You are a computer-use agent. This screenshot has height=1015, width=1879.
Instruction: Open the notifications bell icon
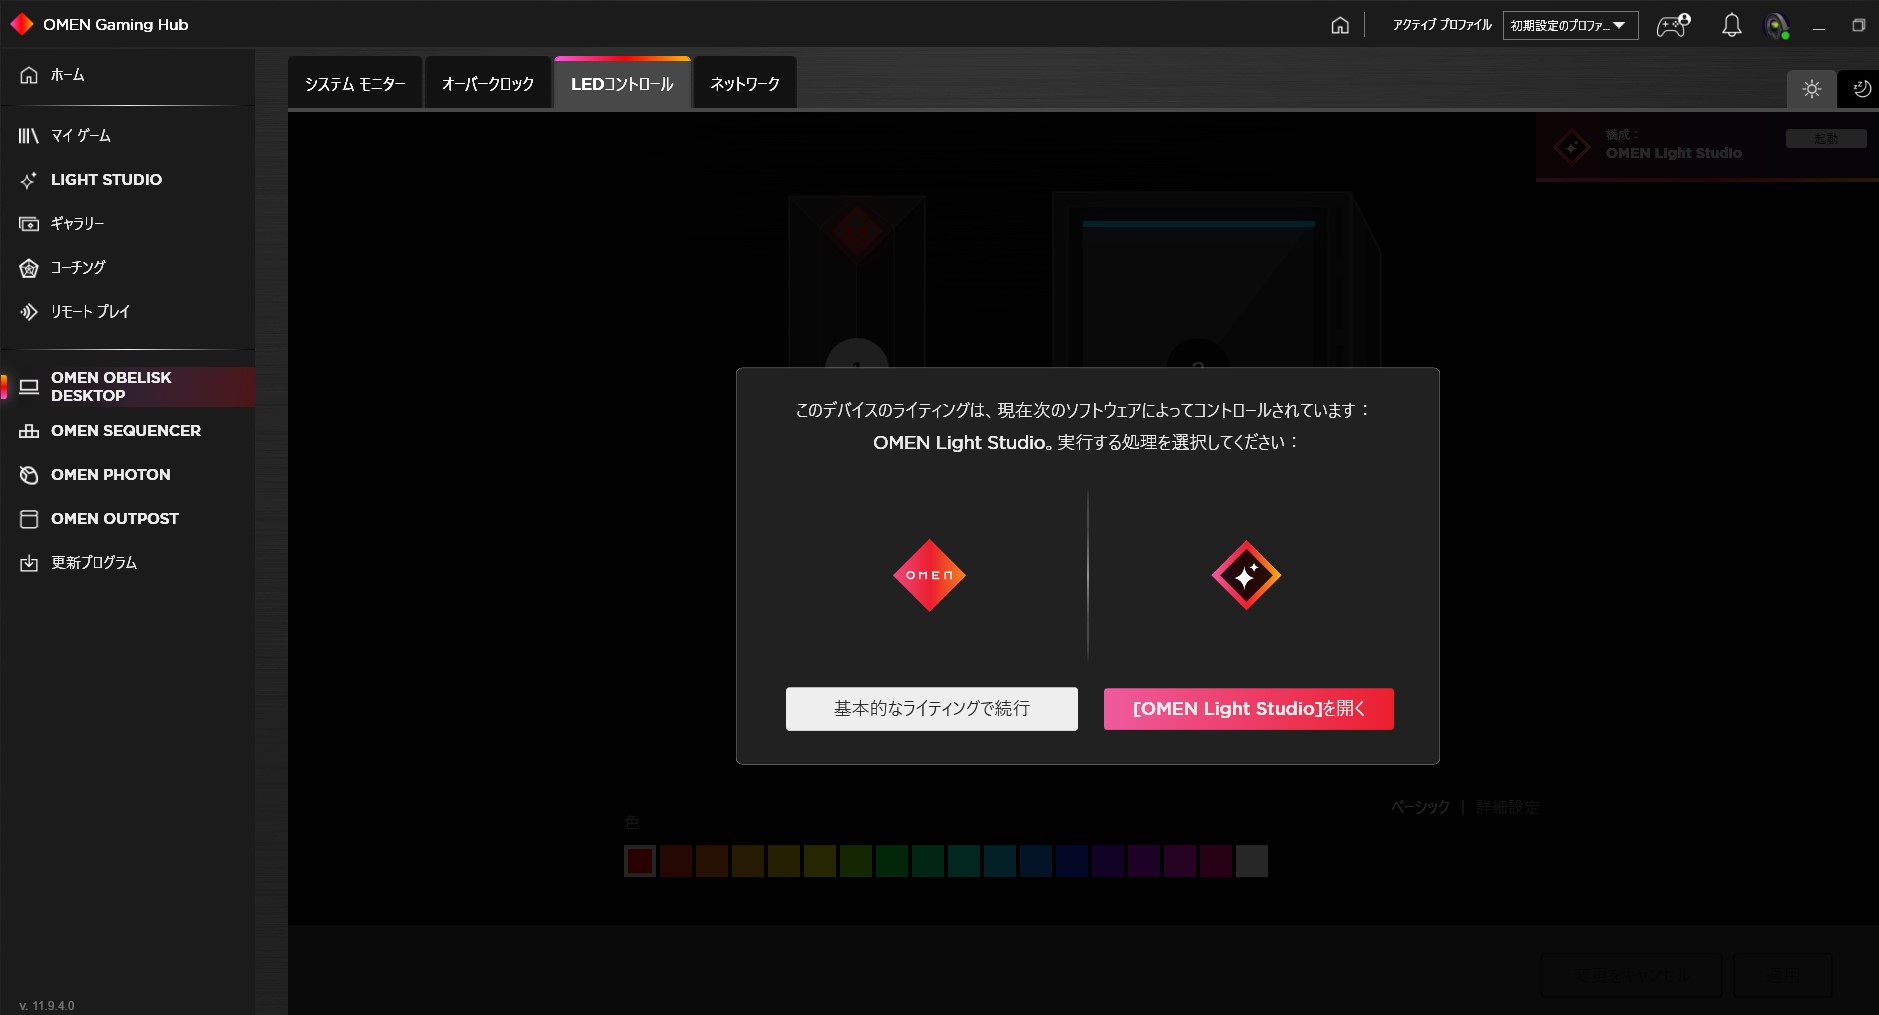click(x=1731, y=25)
